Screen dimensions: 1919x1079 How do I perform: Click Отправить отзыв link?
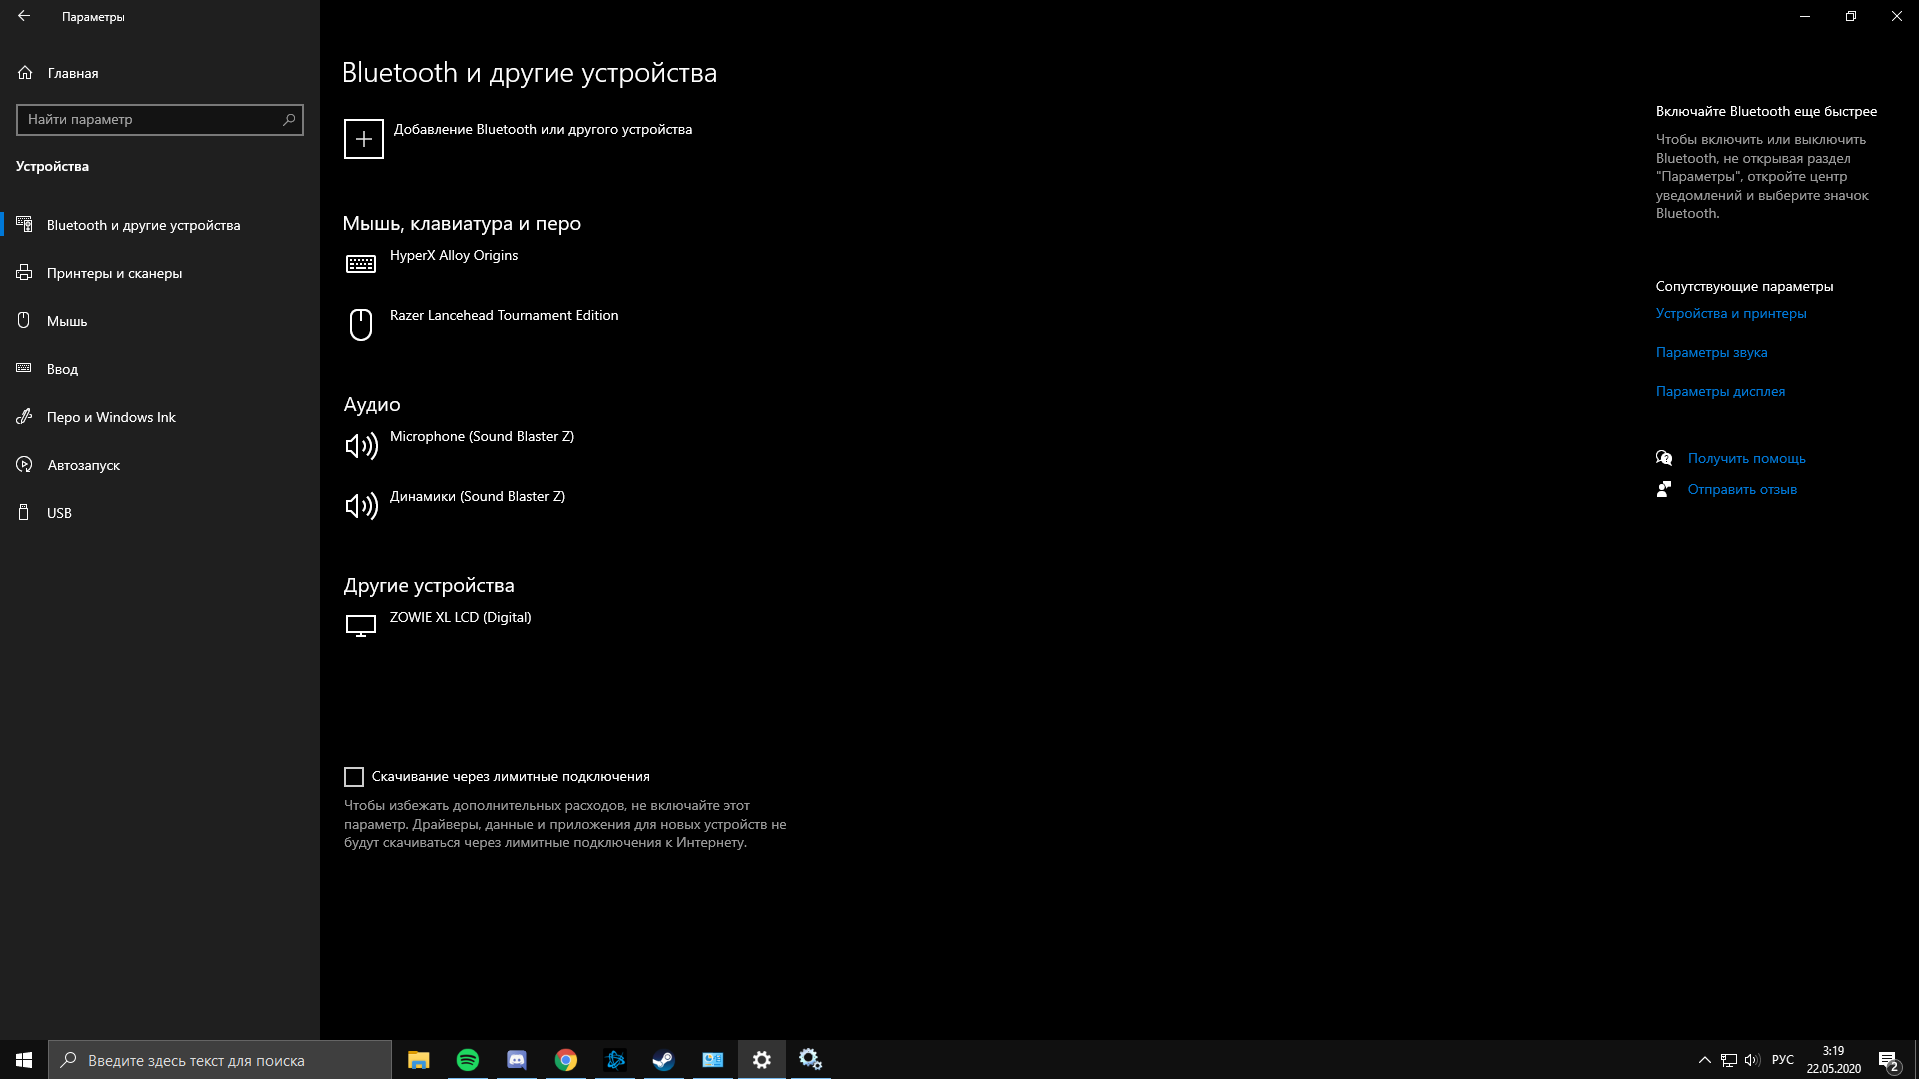1742,489
